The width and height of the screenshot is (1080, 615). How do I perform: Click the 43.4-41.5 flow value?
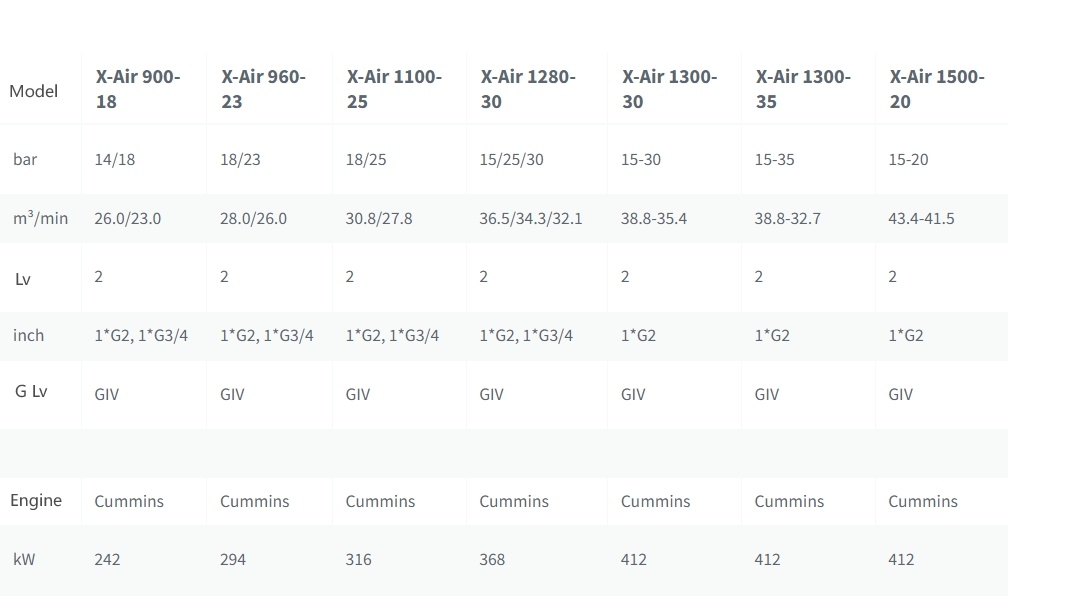(x=921, y=218)
